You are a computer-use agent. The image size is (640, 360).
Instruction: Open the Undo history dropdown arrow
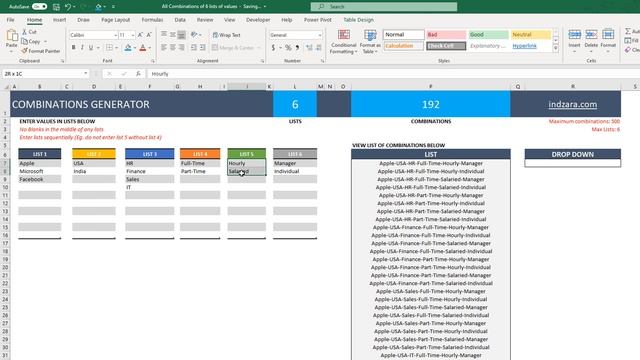(x=74, y=7)
